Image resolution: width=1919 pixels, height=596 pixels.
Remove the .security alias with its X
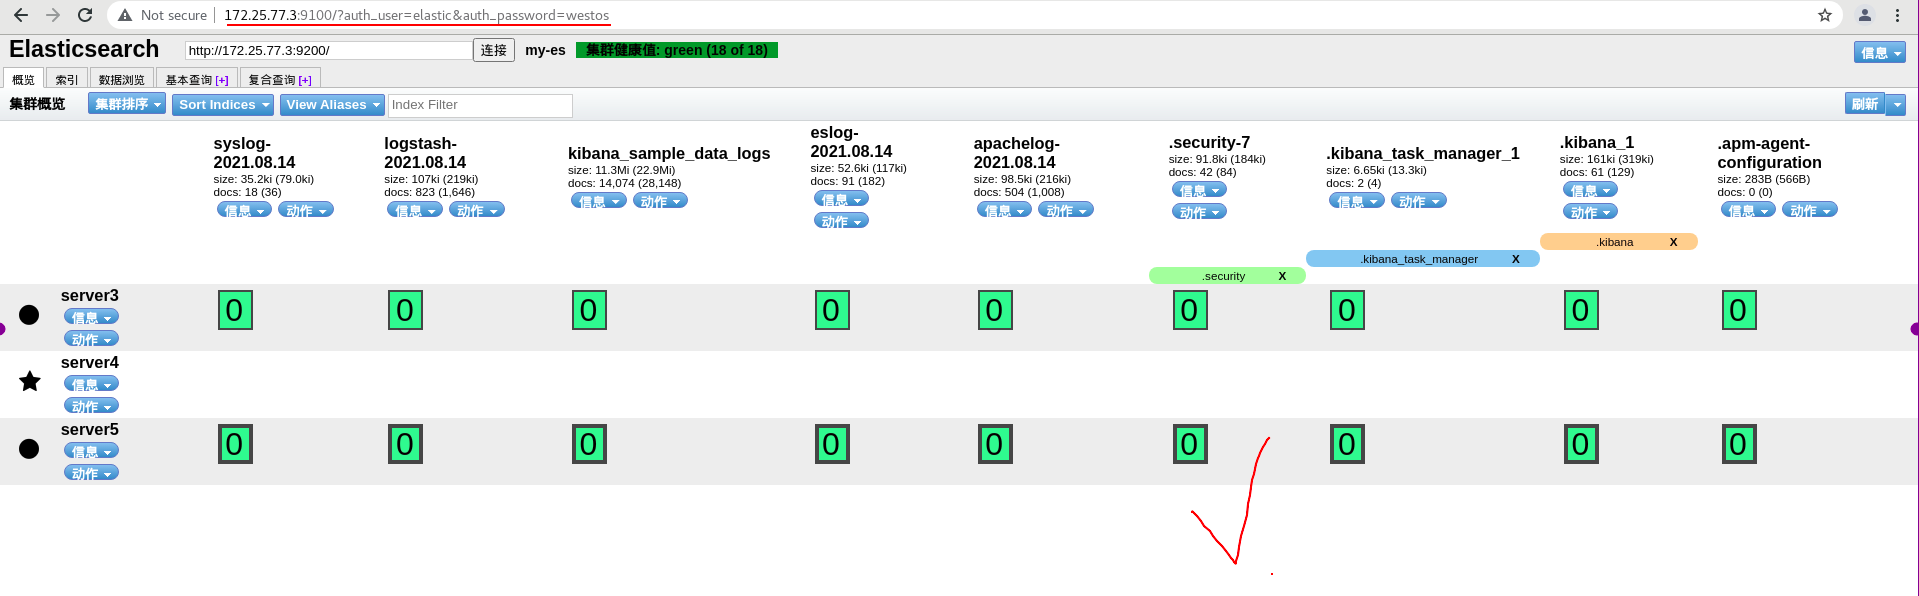1282,276
